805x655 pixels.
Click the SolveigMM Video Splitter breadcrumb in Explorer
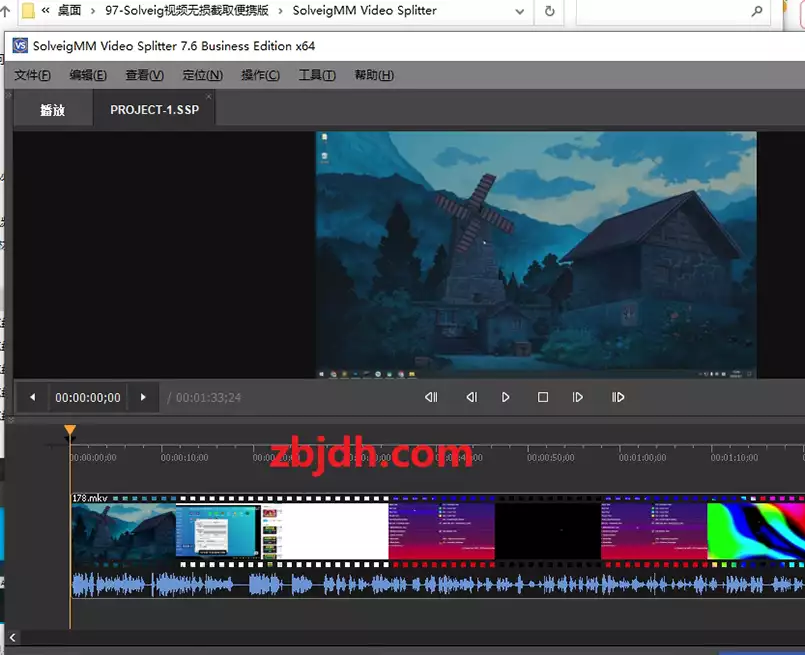(365, 10)
